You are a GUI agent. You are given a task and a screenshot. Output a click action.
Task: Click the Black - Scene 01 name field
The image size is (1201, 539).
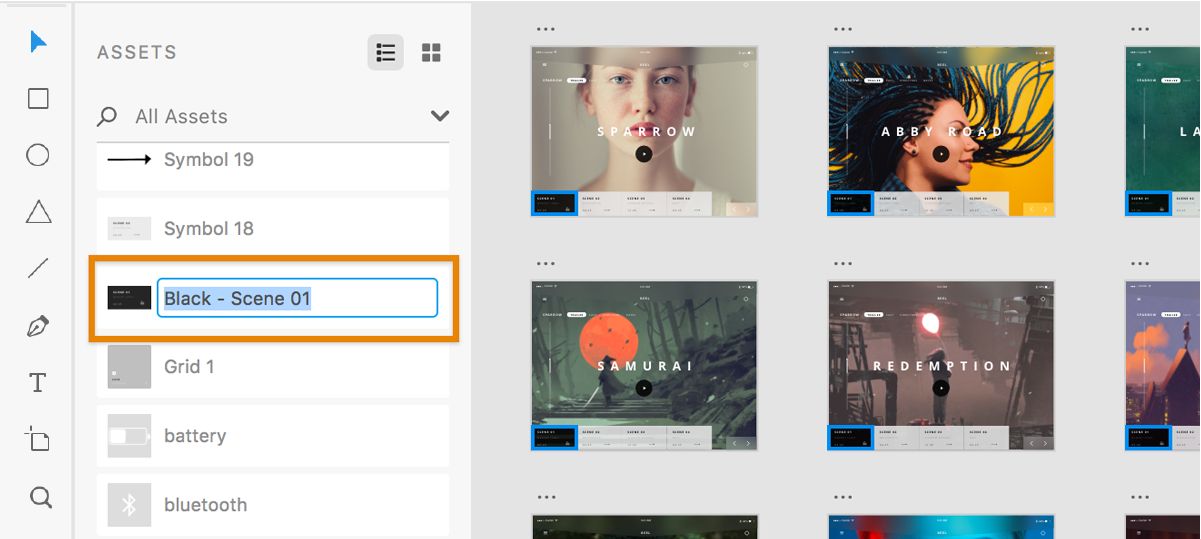tap(297, 298)
